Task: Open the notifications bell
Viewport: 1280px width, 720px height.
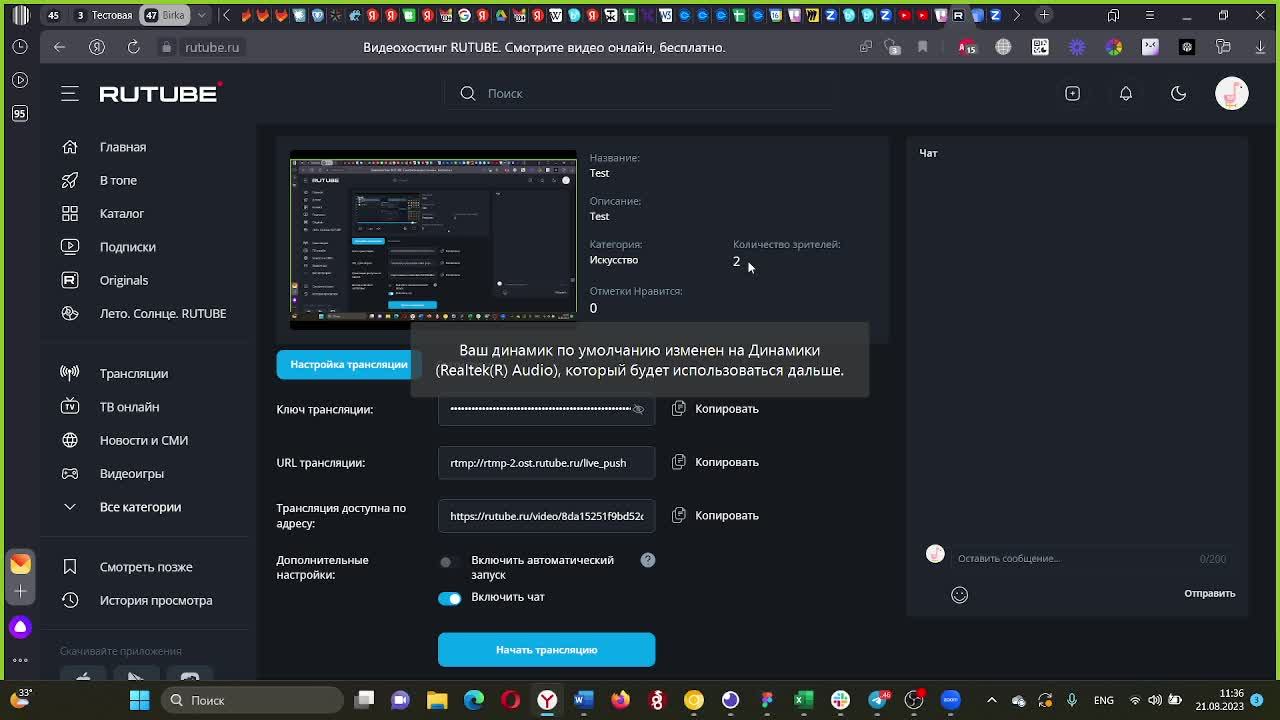Action: click(x=1125, y=93)
